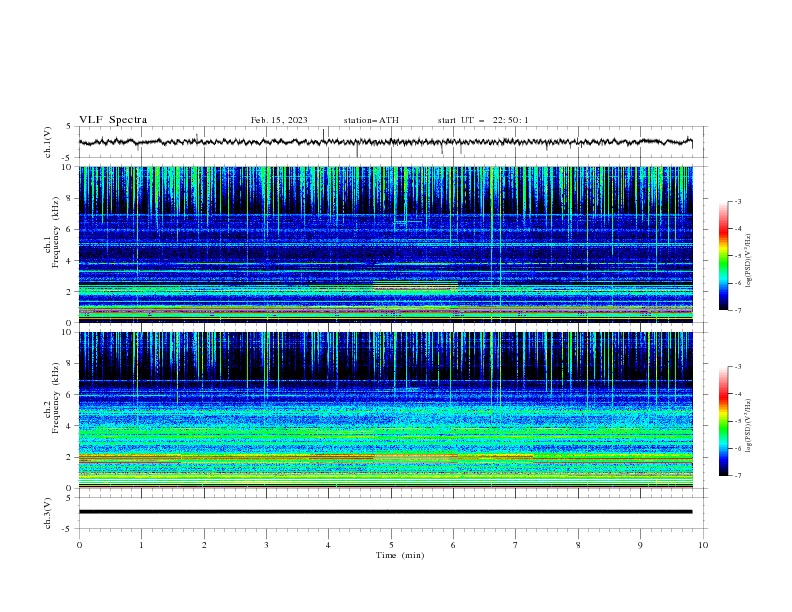Viewport: 792px width, 612px height.
Task: Click the "ch.3(V)" axis label
Action: pos(48,513)
